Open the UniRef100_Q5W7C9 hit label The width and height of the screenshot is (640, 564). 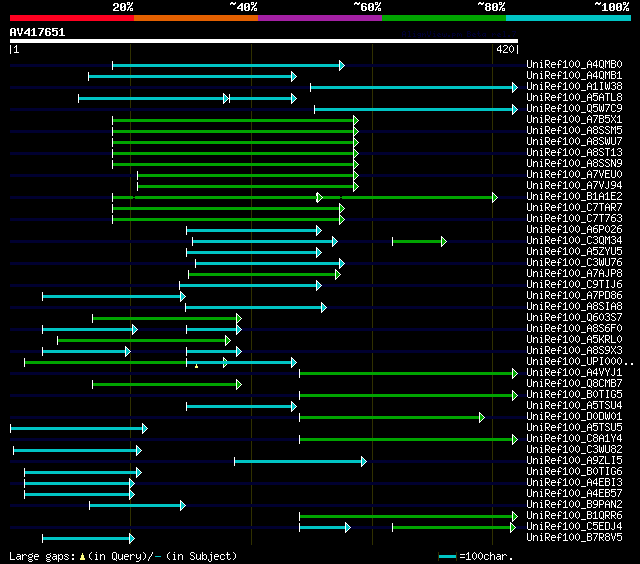(574, 109)
